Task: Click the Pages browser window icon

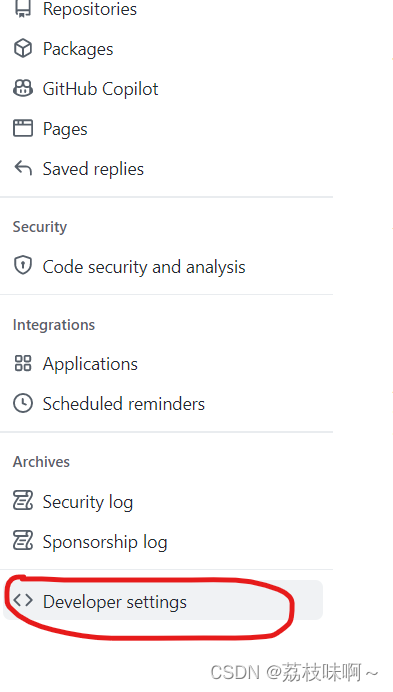Action: [x=23, y=128]
